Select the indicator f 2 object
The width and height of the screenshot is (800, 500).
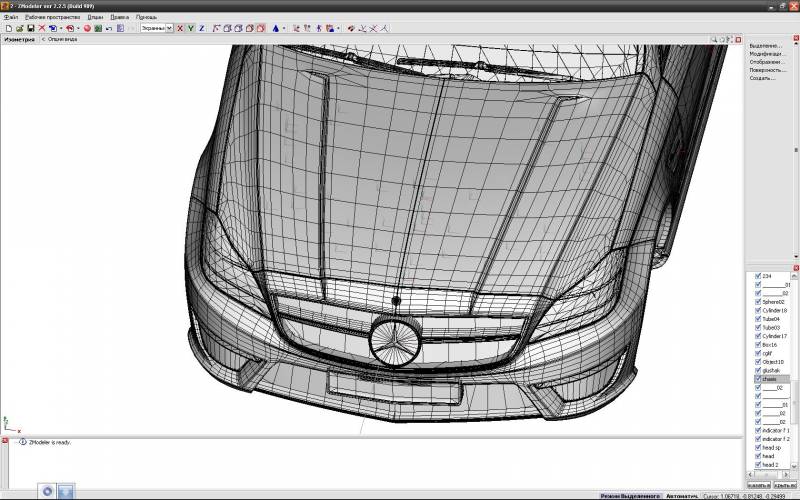[x=776, y=439]
